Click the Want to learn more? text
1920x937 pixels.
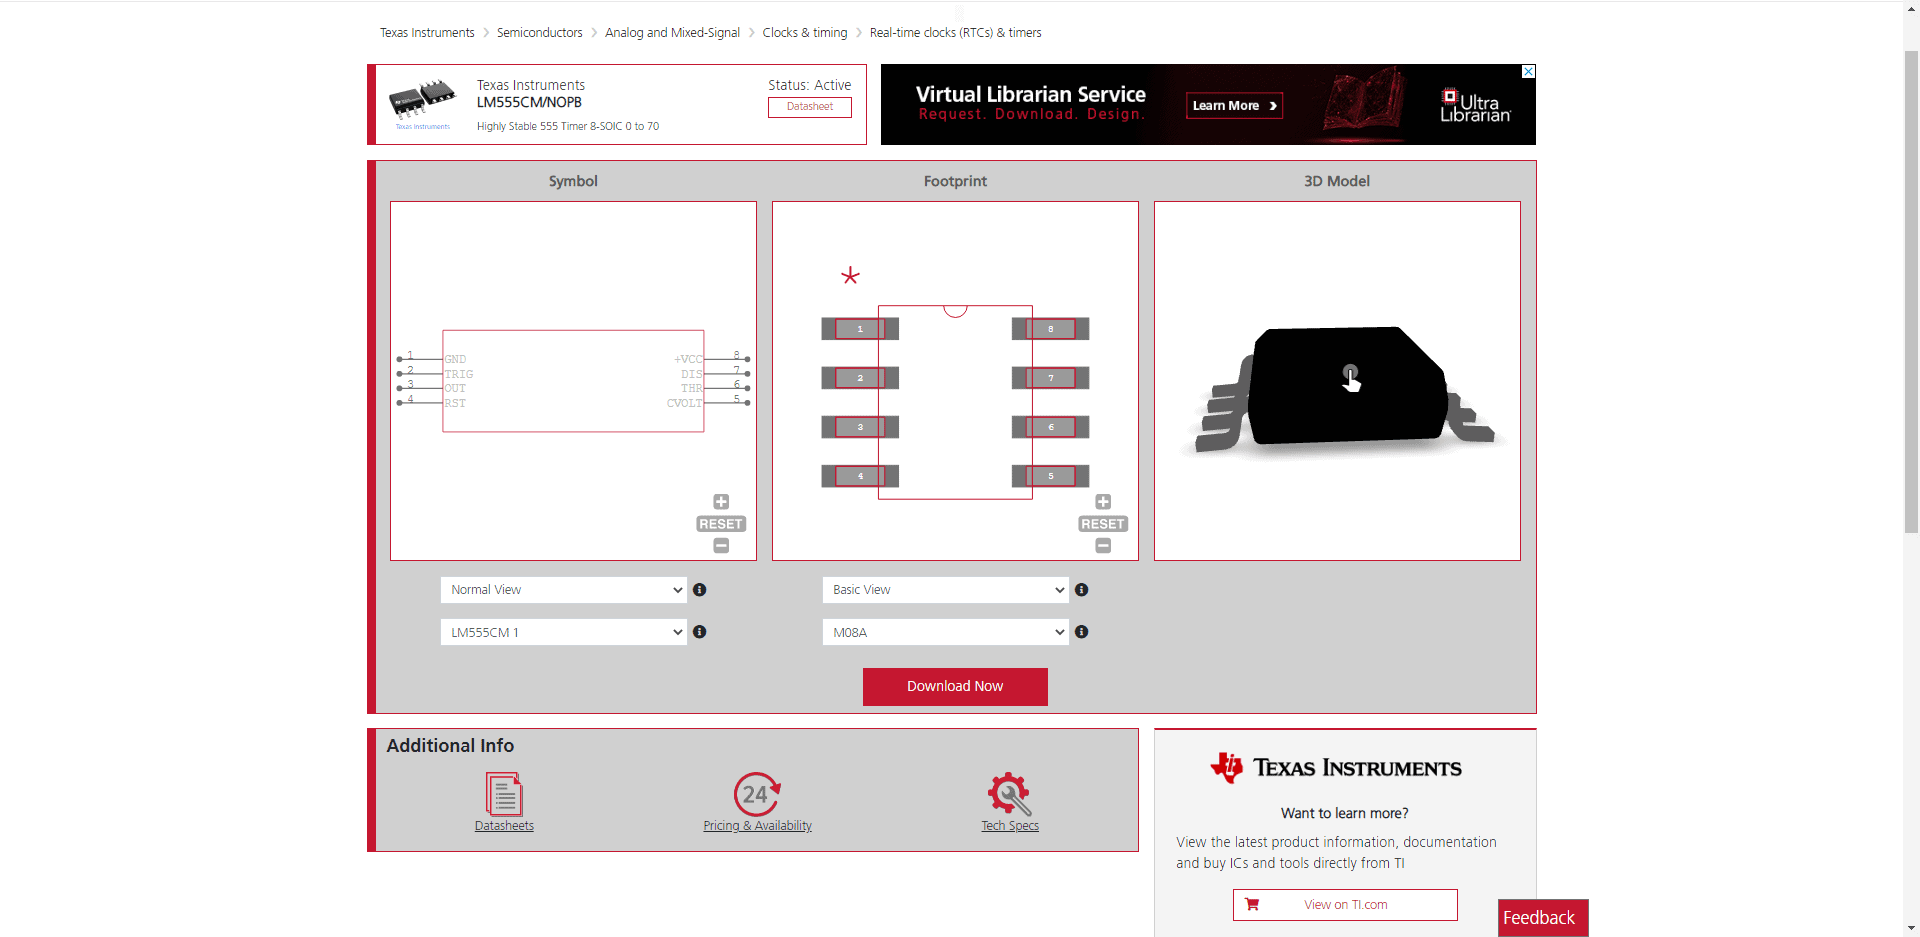click(x=1345, y=813)
